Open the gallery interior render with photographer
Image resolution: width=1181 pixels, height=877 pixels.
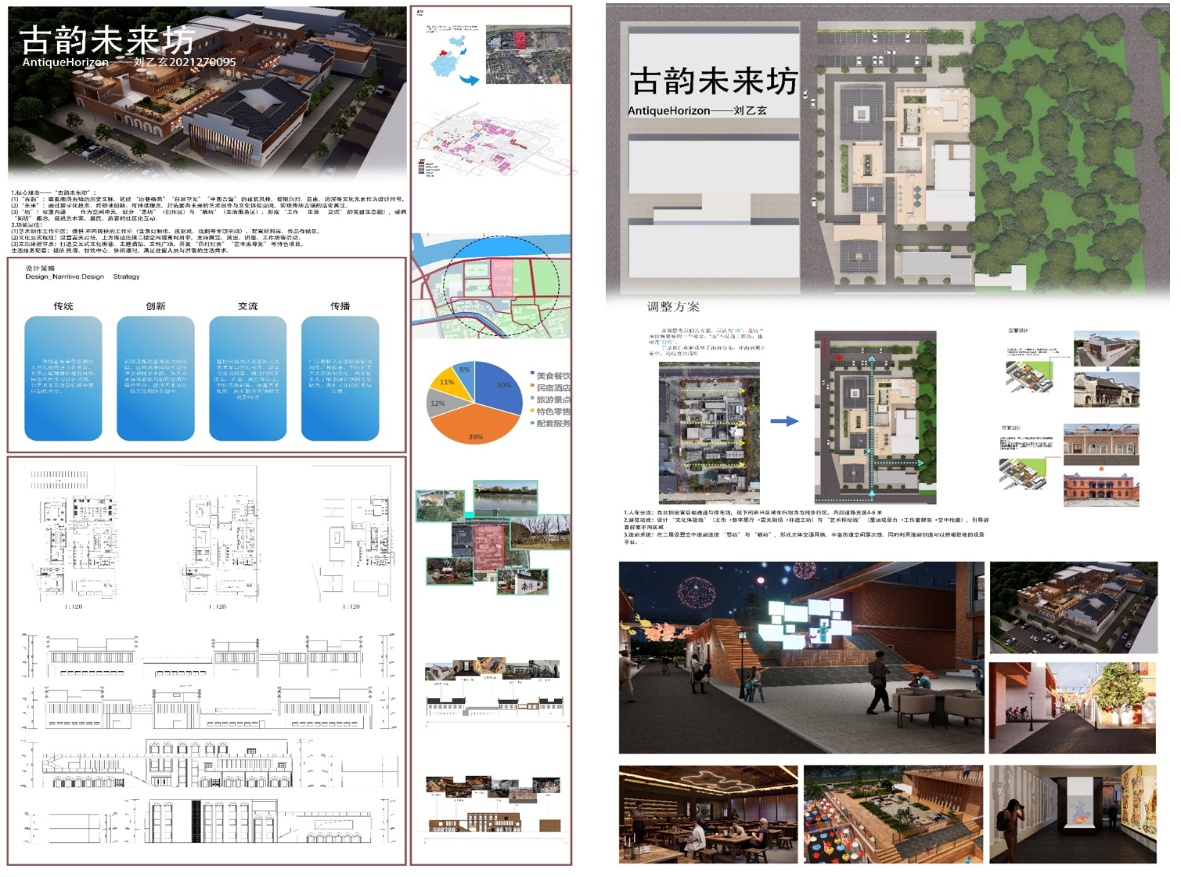(1073, 814)
